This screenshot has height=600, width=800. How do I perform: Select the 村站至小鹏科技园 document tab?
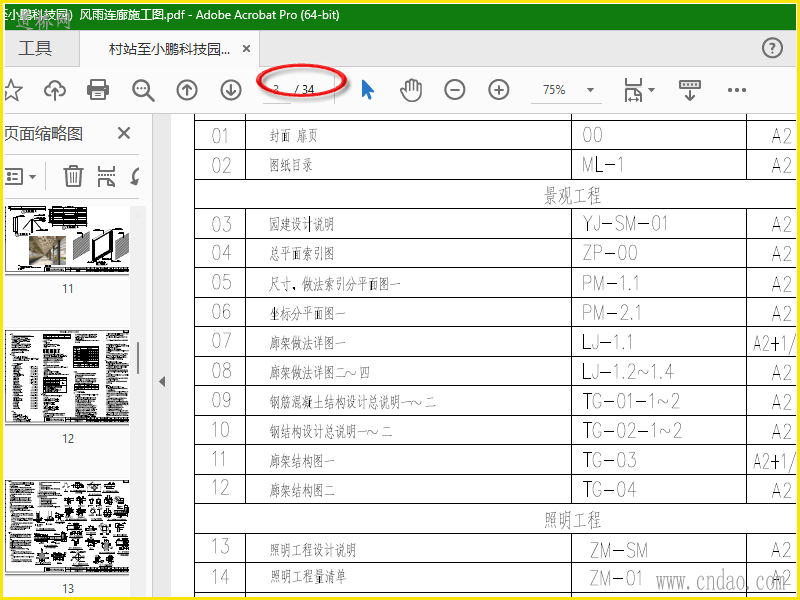point(169,49)
